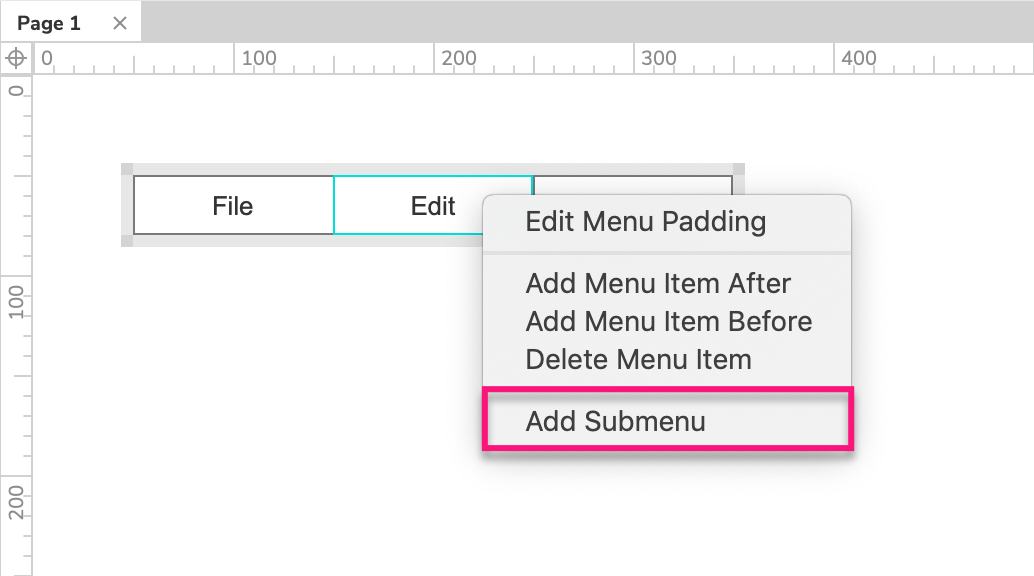Click the 200 mark on horizontal ruler
This screenshot has height=576, width=1034.
point(458,58)
